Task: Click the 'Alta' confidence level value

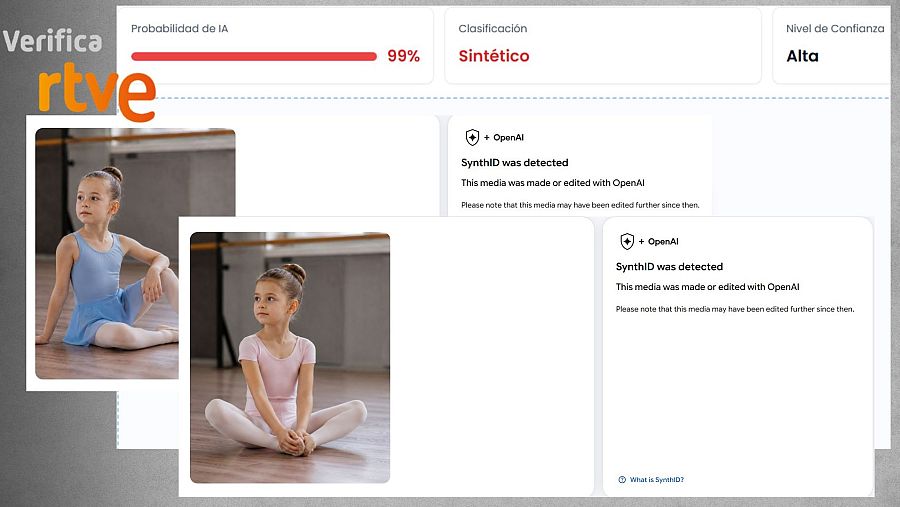Action: (802, 56)
